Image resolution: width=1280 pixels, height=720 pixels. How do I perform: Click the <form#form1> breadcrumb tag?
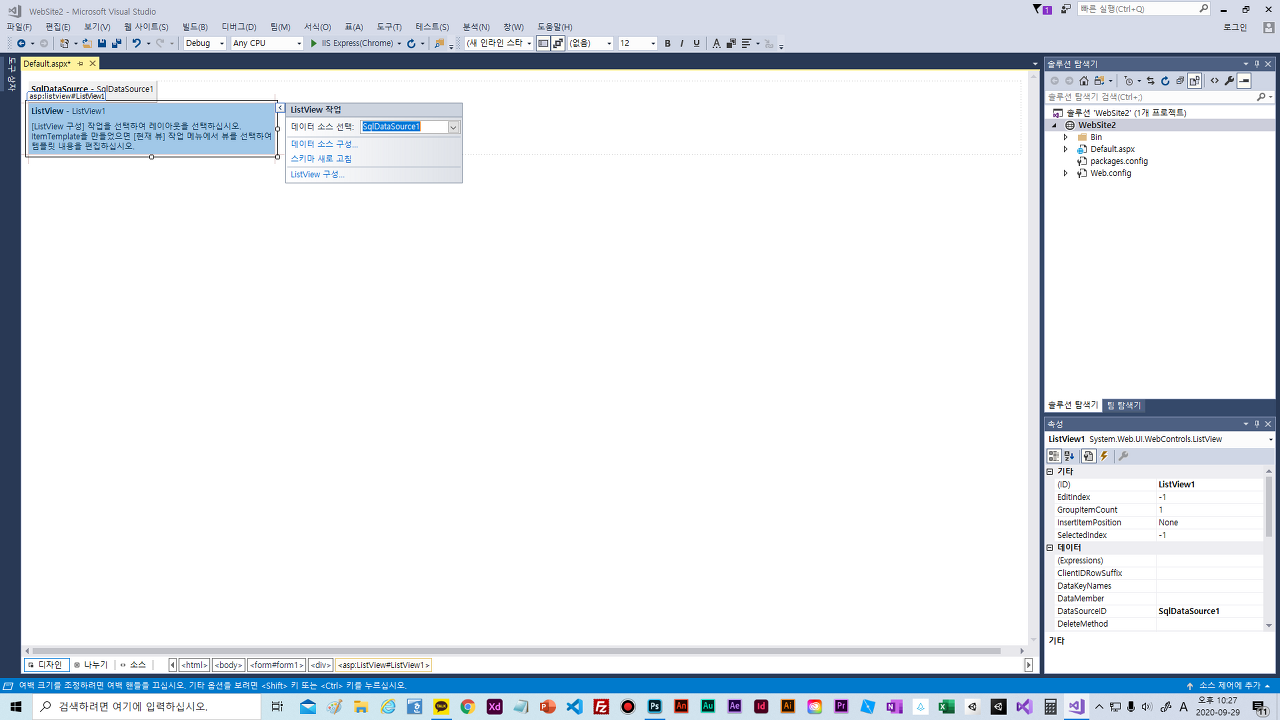coord(276,665)
